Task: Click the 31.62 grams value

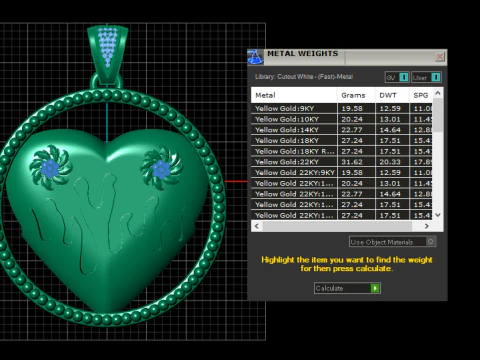Action: (x=352, y=162)
